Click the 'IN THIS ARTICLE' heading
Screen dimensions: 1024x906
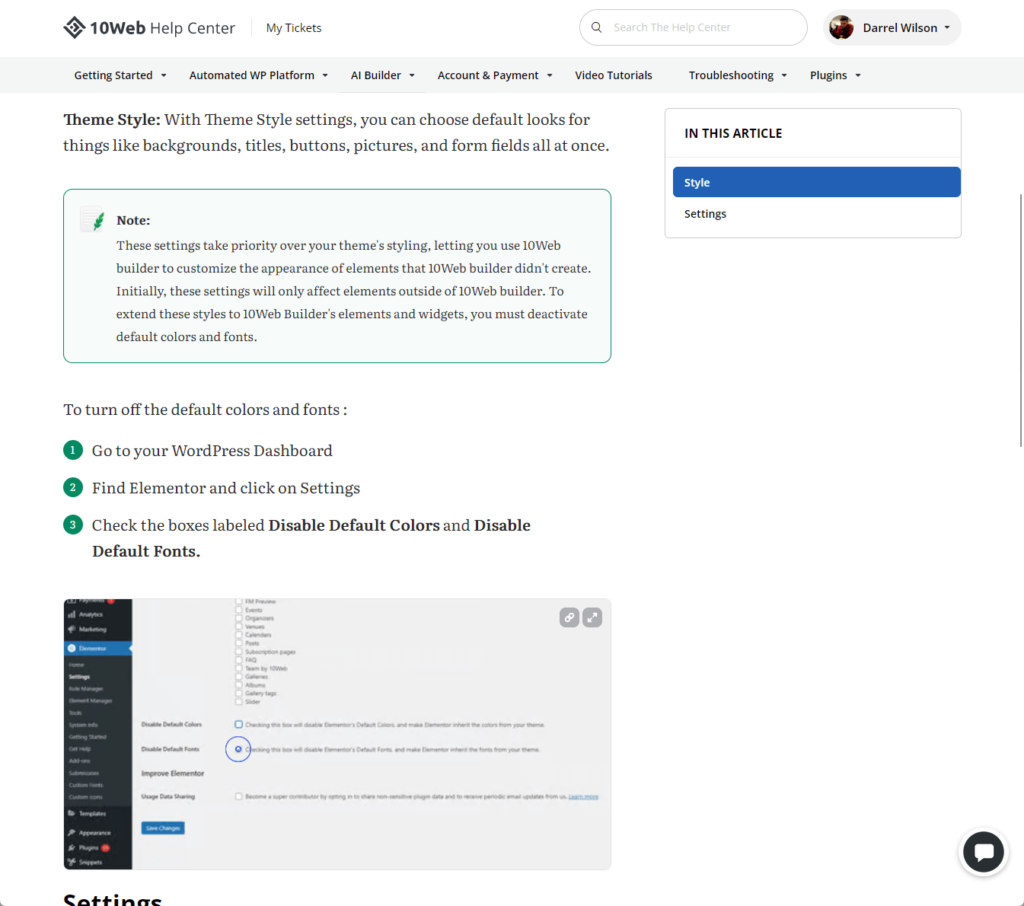733,133
